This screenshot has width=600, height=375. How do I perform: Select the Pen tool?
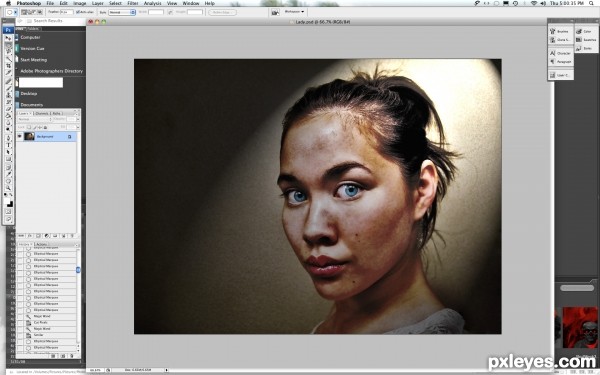pos(8,138)
